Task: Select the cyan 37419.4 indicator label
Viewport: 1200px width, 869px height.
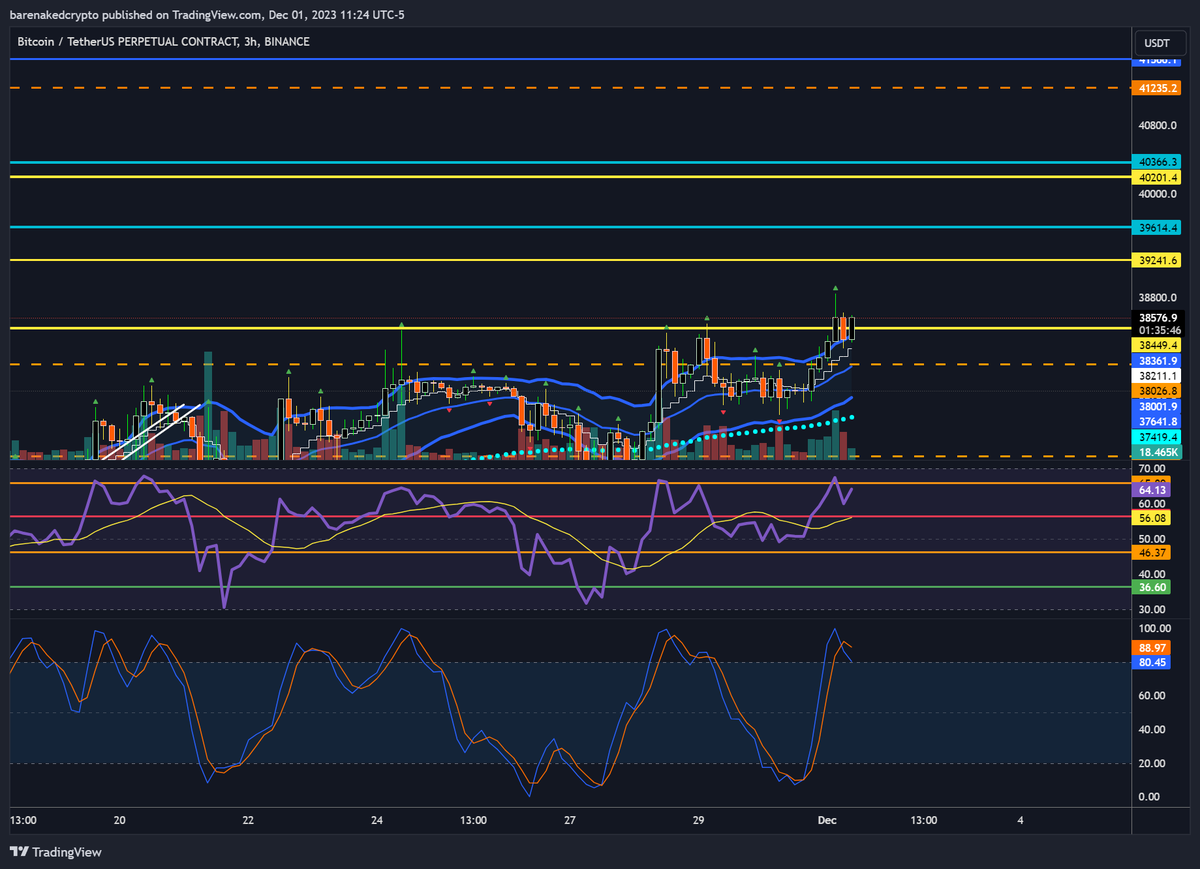Action: 1158,438
